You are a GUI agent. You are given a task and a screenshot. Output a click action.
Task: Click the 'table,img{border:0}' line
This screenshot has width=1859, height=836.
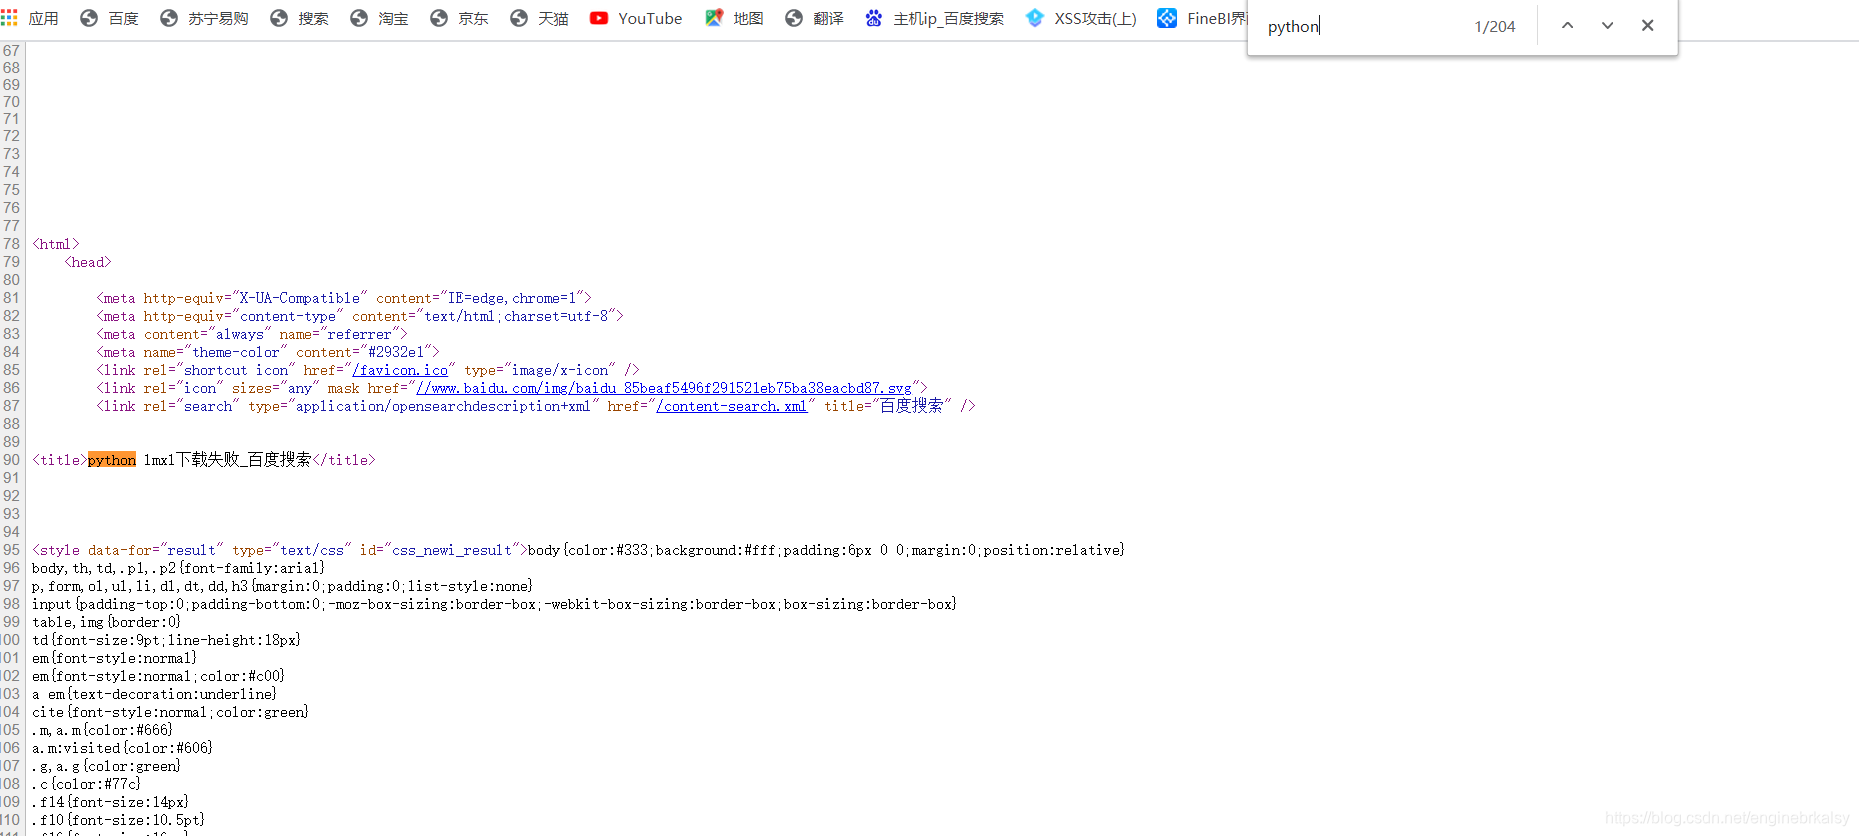(106, 622)
